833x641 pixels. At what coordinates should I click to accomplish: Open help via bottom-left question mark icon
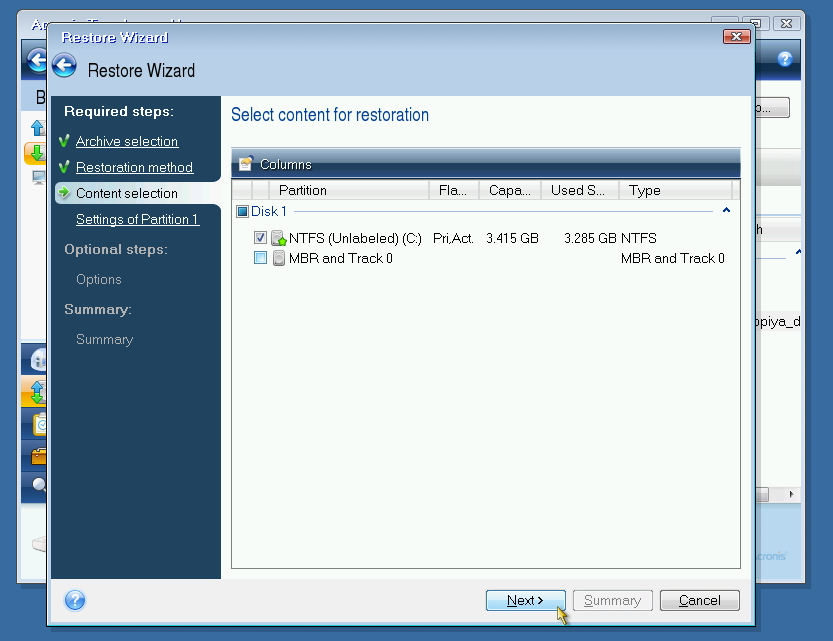75,600
